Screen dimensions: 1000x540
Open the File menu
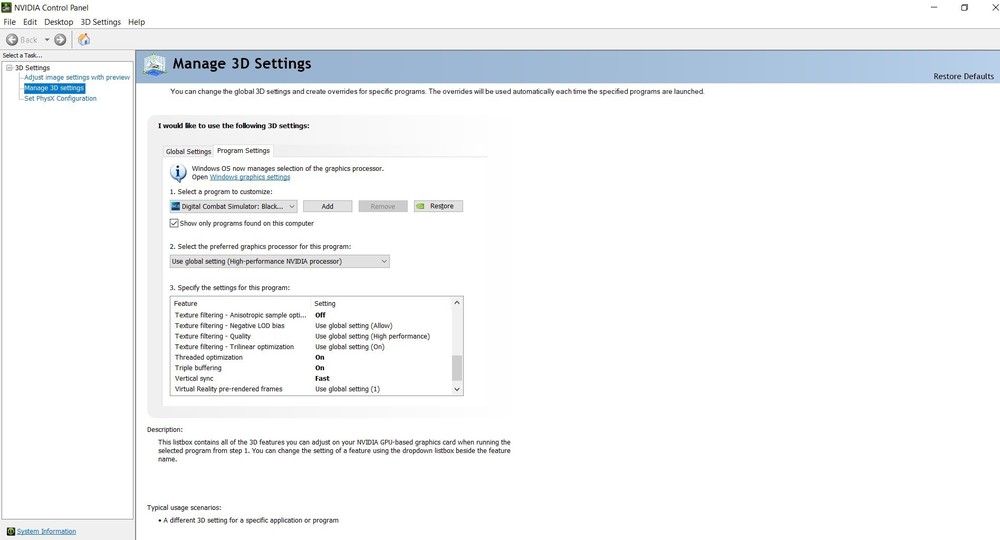pyautogui.click(x=10, y=22)
